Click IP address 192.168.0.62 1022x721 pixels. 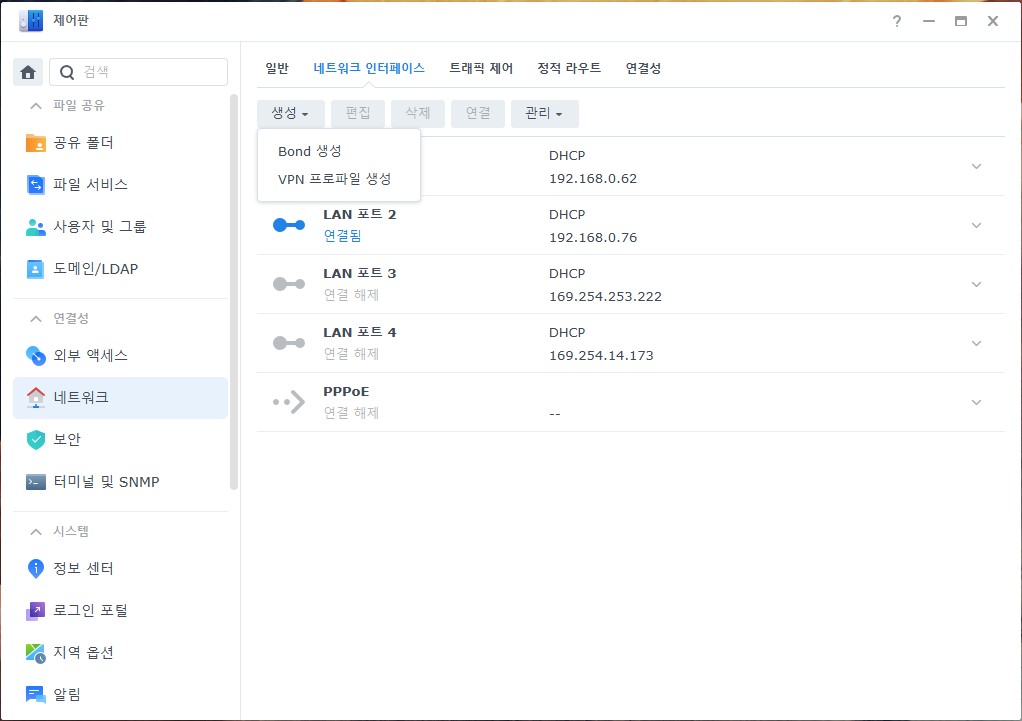pos(593,179)
